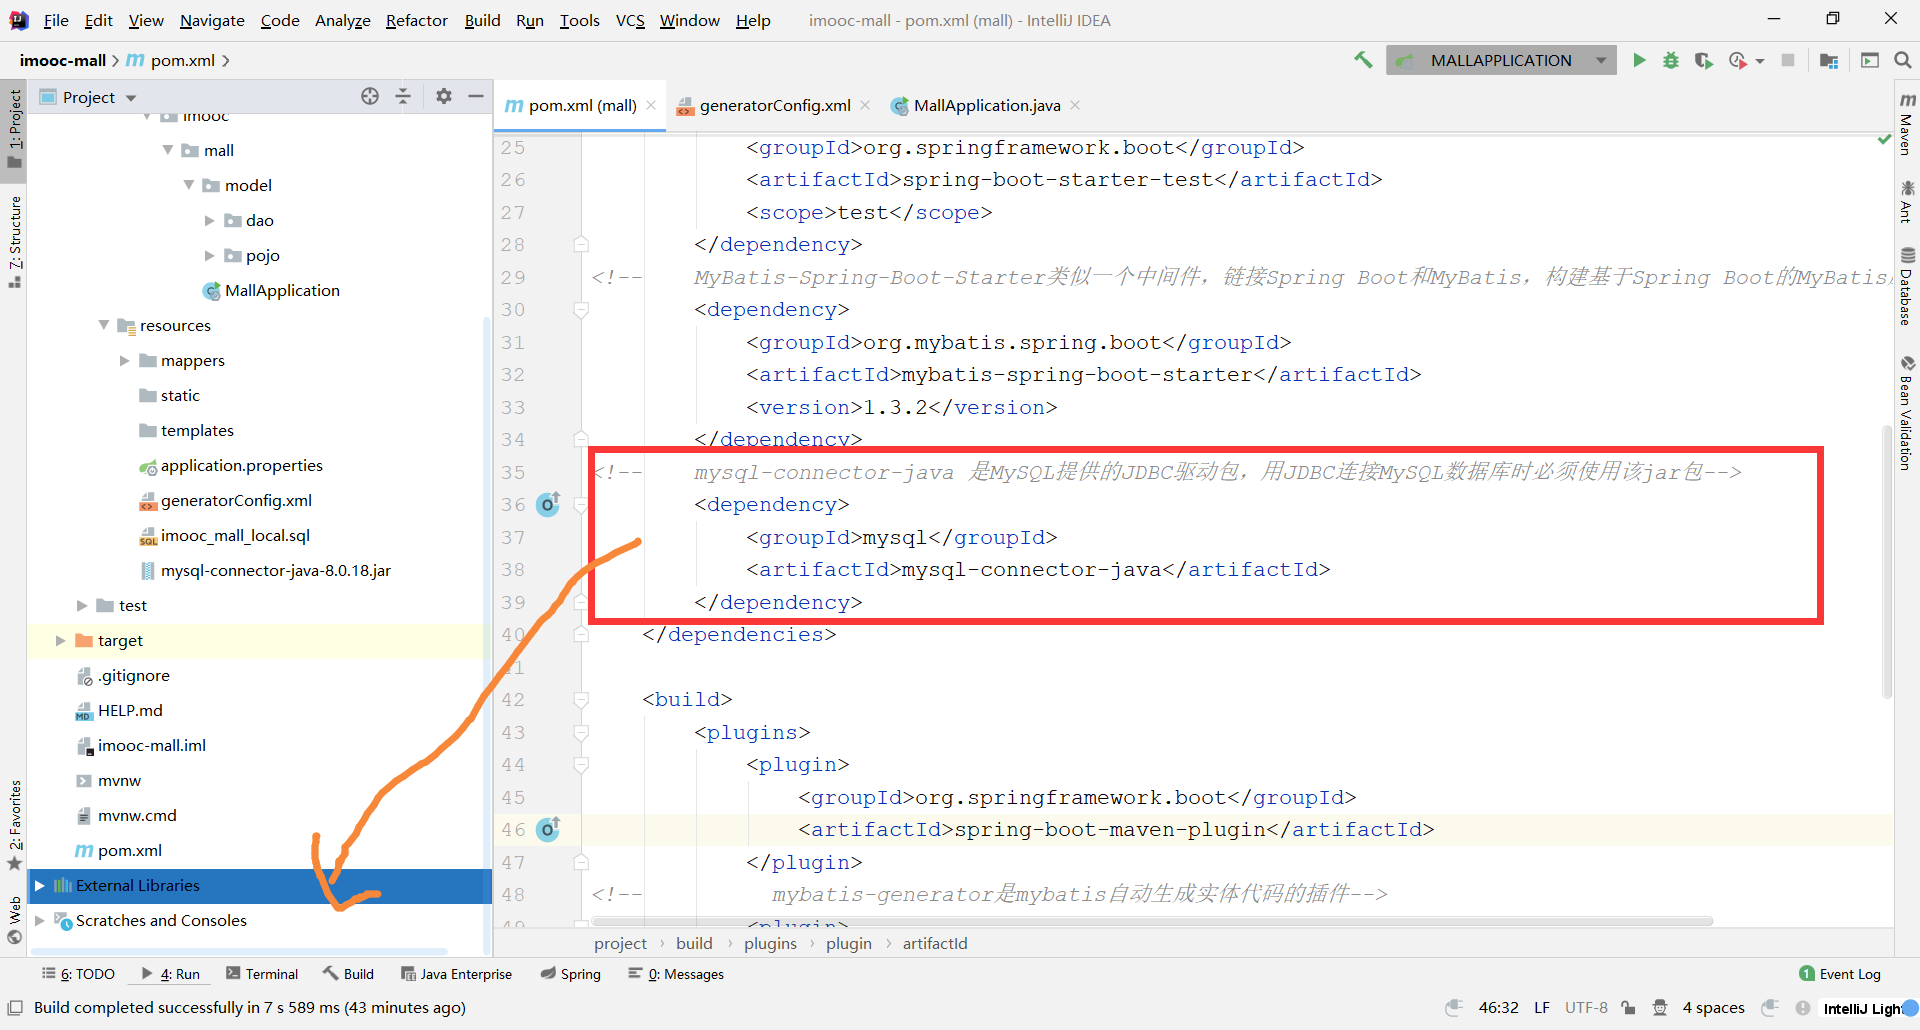Click the inspector hector icon in status bar

click(x=1660, y=1008)
